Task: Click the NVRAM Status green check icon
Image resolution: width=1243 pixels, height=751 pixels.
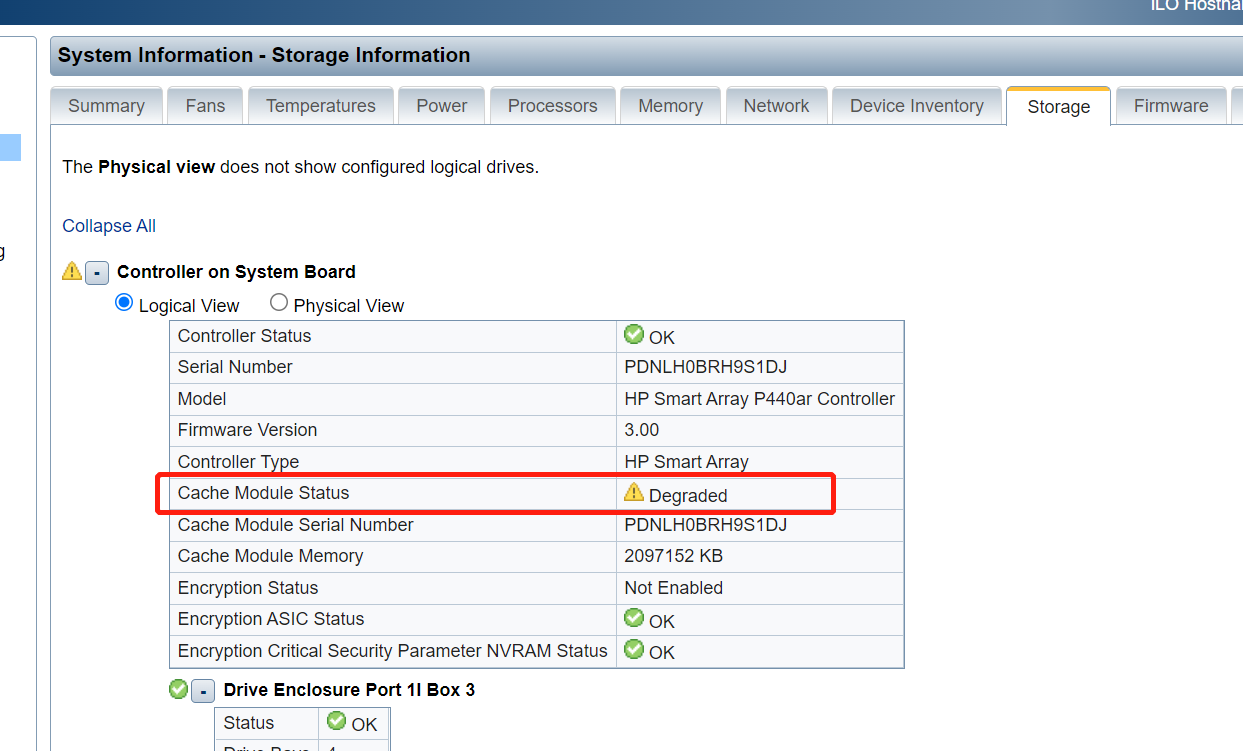Action: tap(633, 649)
